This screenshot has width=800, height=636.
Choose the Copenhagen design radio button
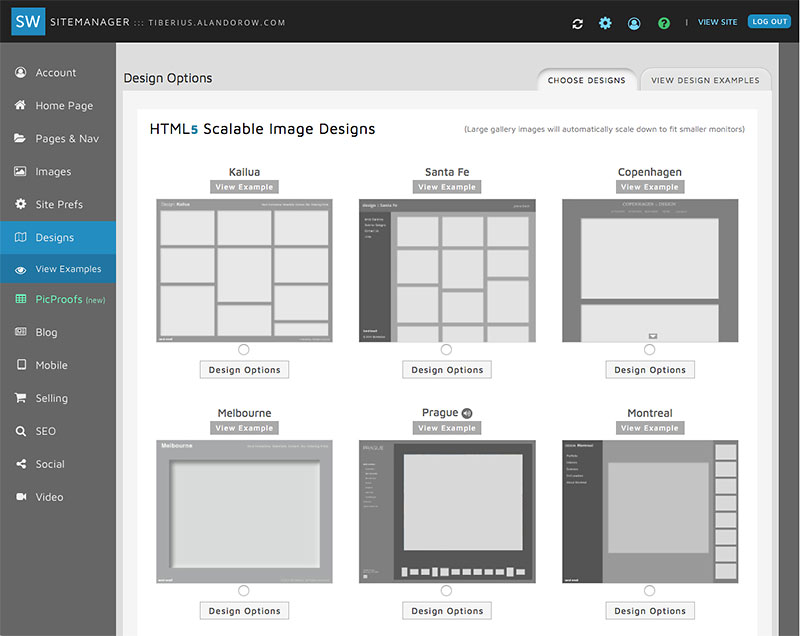650,349
